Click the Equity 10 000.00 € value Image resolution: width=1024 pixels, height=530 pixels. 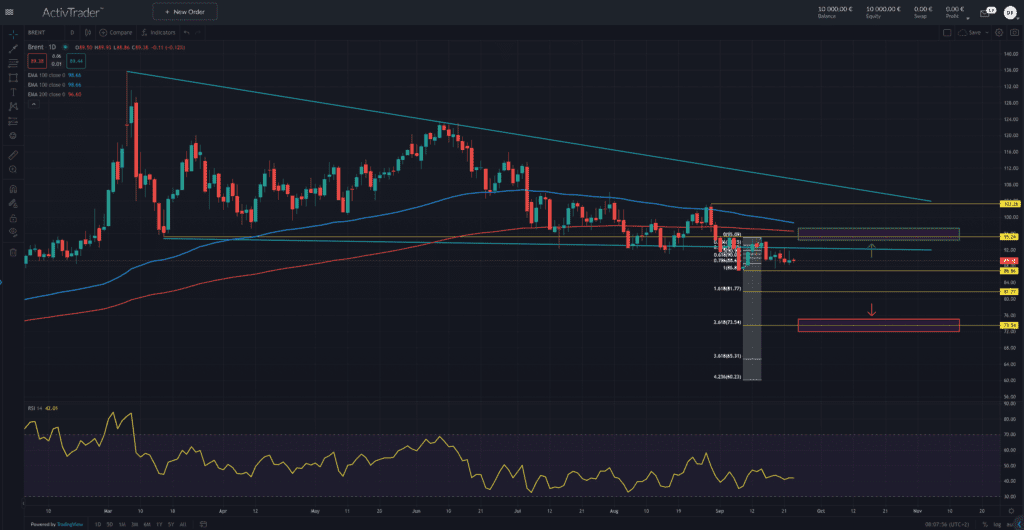point(883,9)
